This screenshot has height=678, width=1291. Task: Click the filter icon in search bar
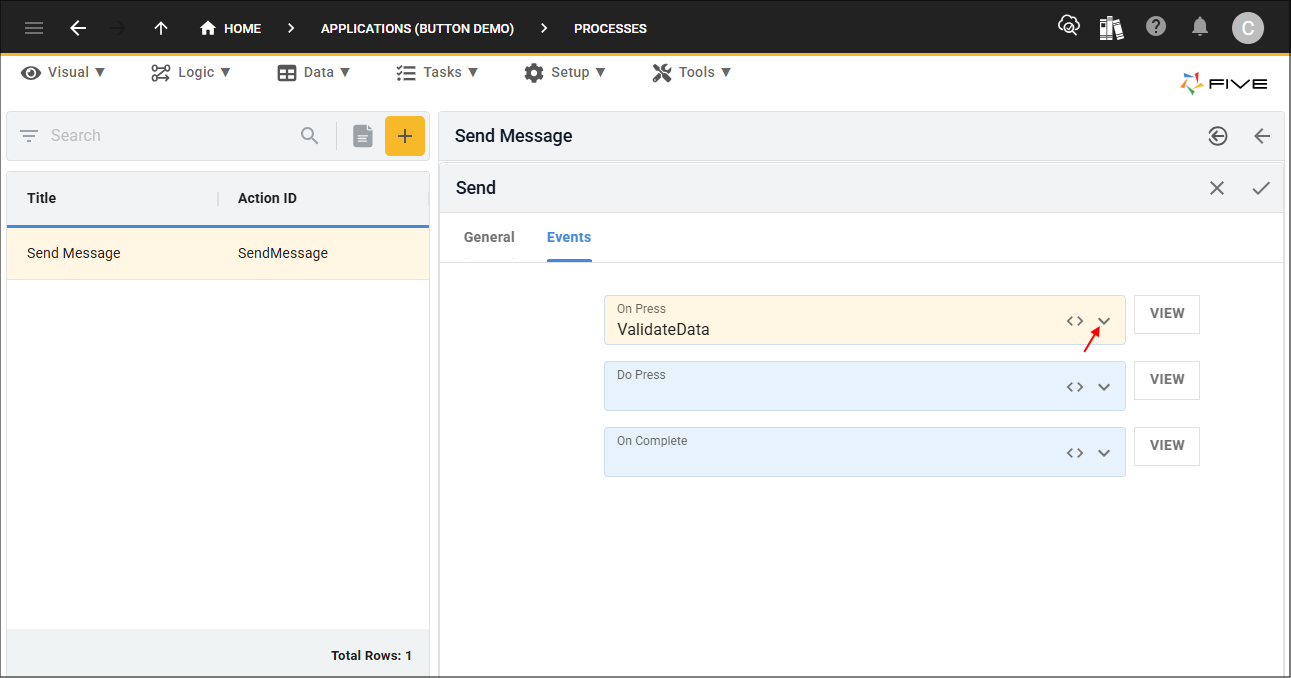point(29,135)
